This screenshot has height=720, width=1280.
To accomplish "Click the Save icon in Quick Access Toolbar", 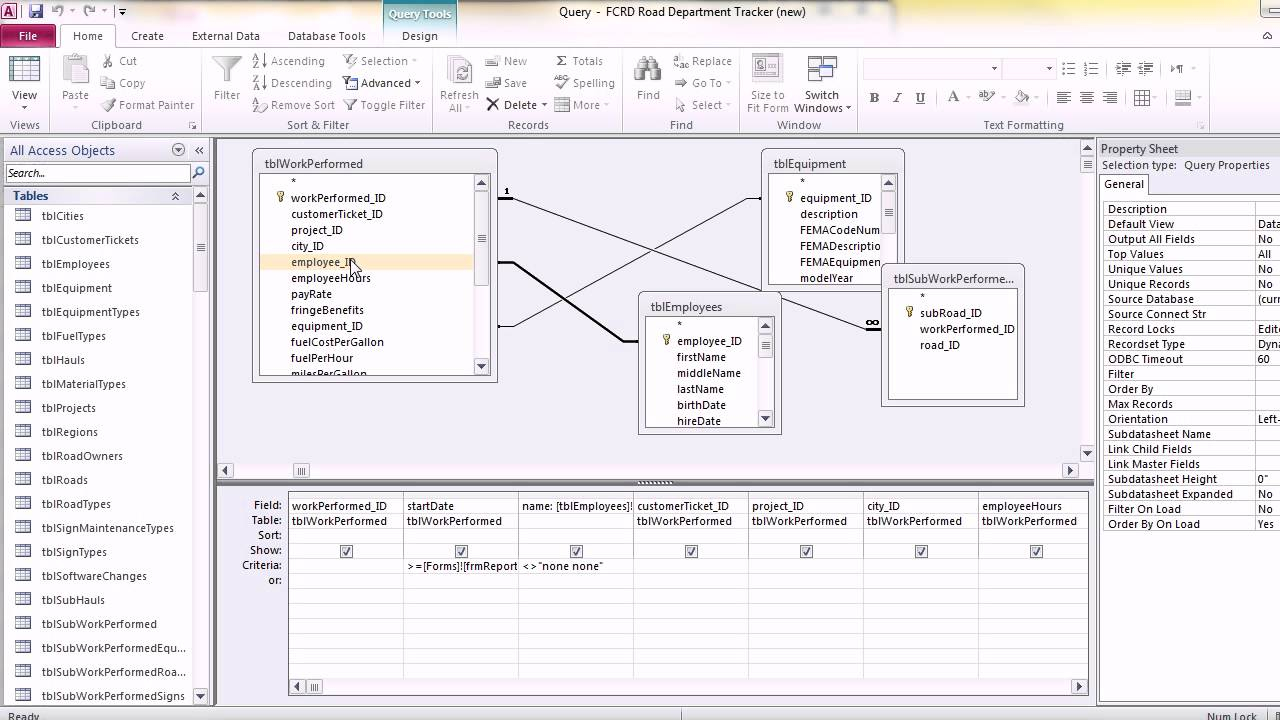I will pyautogui.click(x=36, y=11).
